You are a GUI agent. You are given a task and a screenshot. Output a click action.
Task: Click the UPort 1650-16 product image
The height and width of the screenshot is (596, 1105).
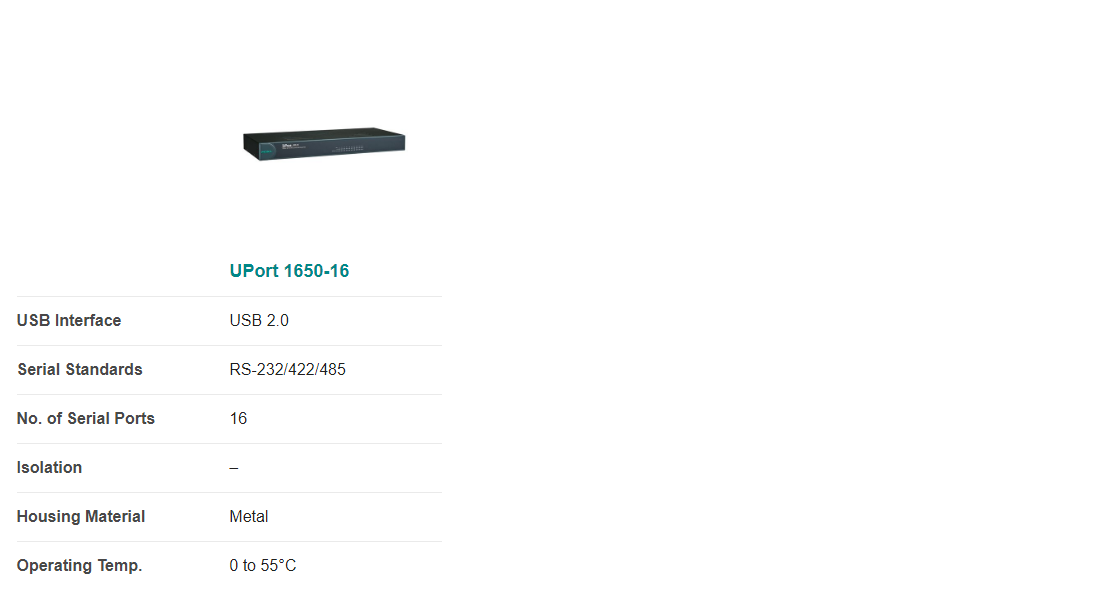[x=324, y=144]
